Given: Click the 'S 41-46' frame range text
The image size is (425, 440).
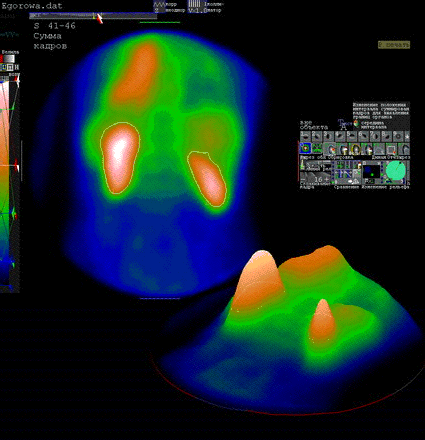Looking at the screenshot, I should click(x=55, y=26).
